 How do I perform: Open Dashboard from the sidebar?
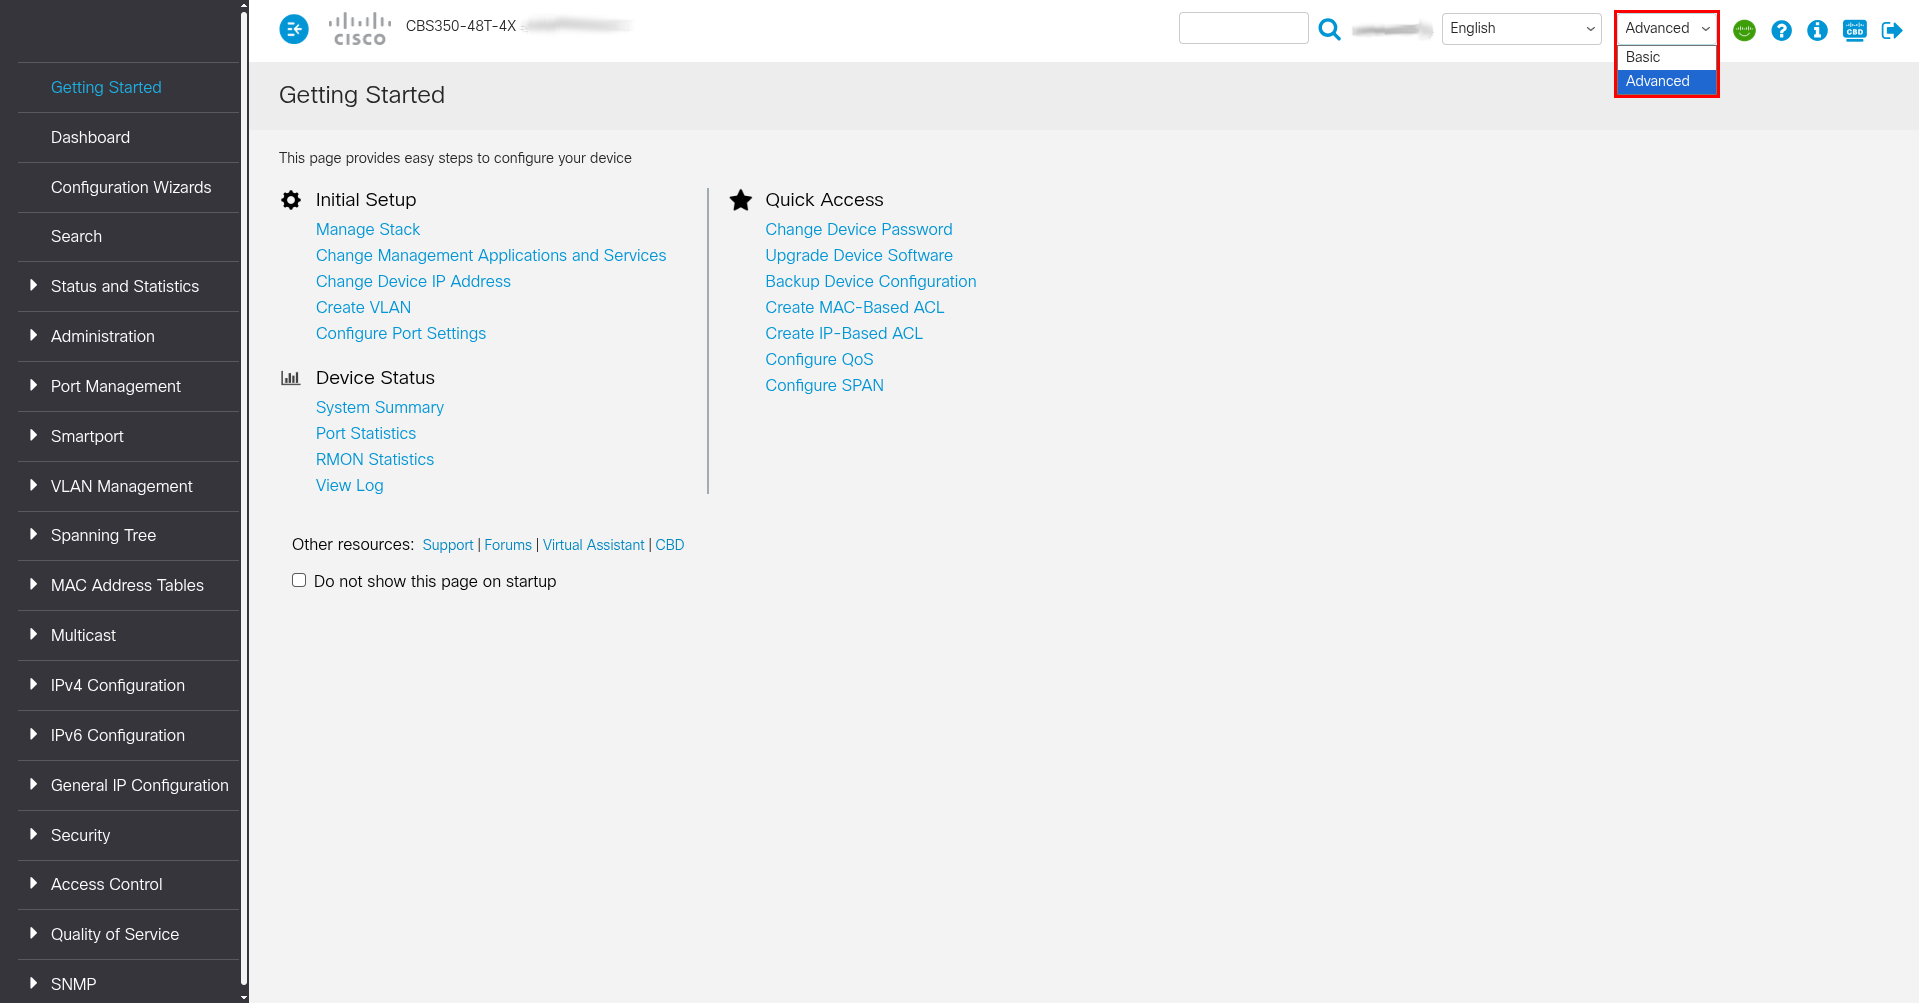pos(90,137)
